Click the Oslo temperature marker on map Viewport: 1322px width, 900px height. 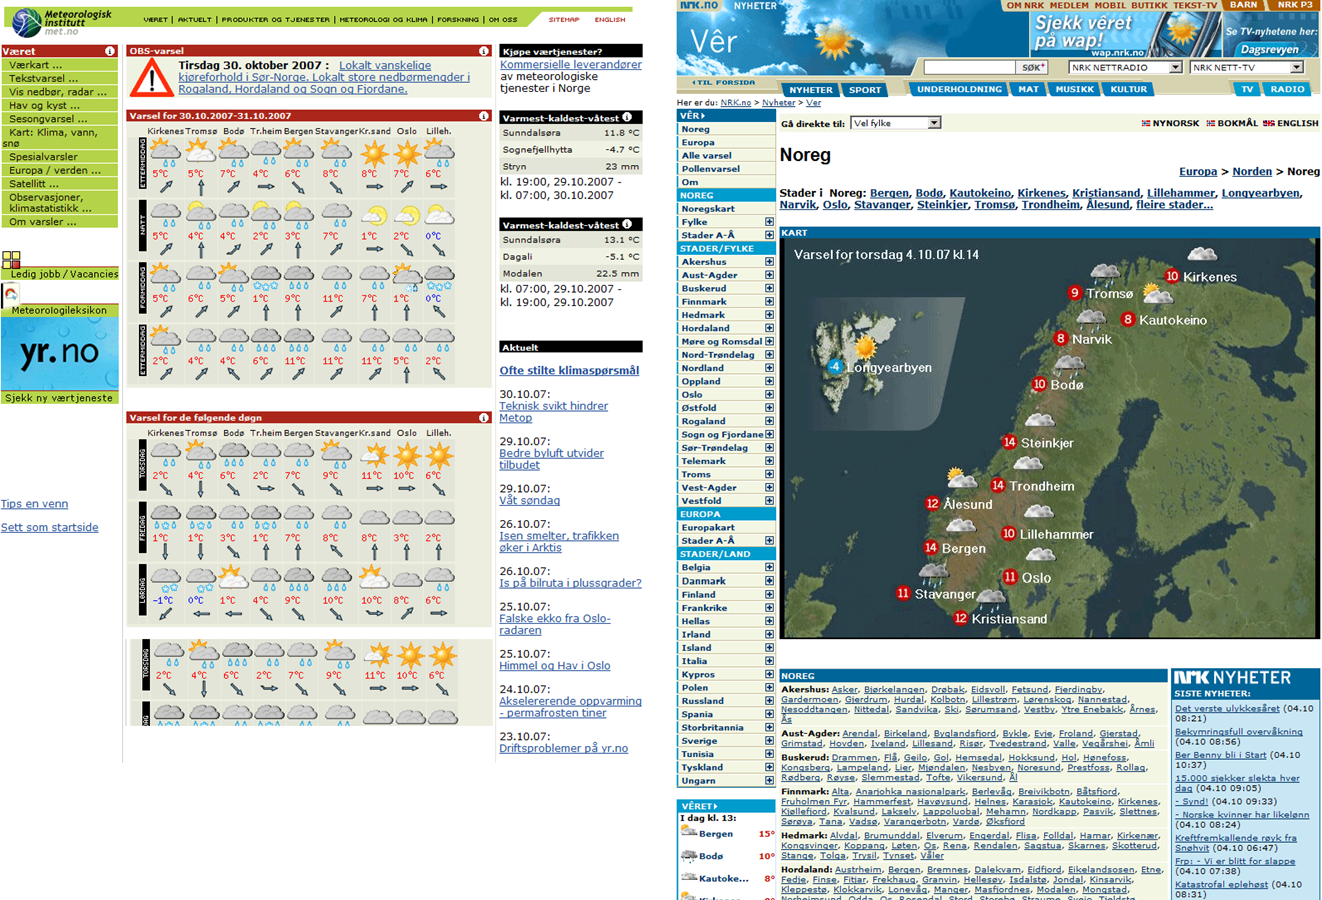coord(1010,577)
